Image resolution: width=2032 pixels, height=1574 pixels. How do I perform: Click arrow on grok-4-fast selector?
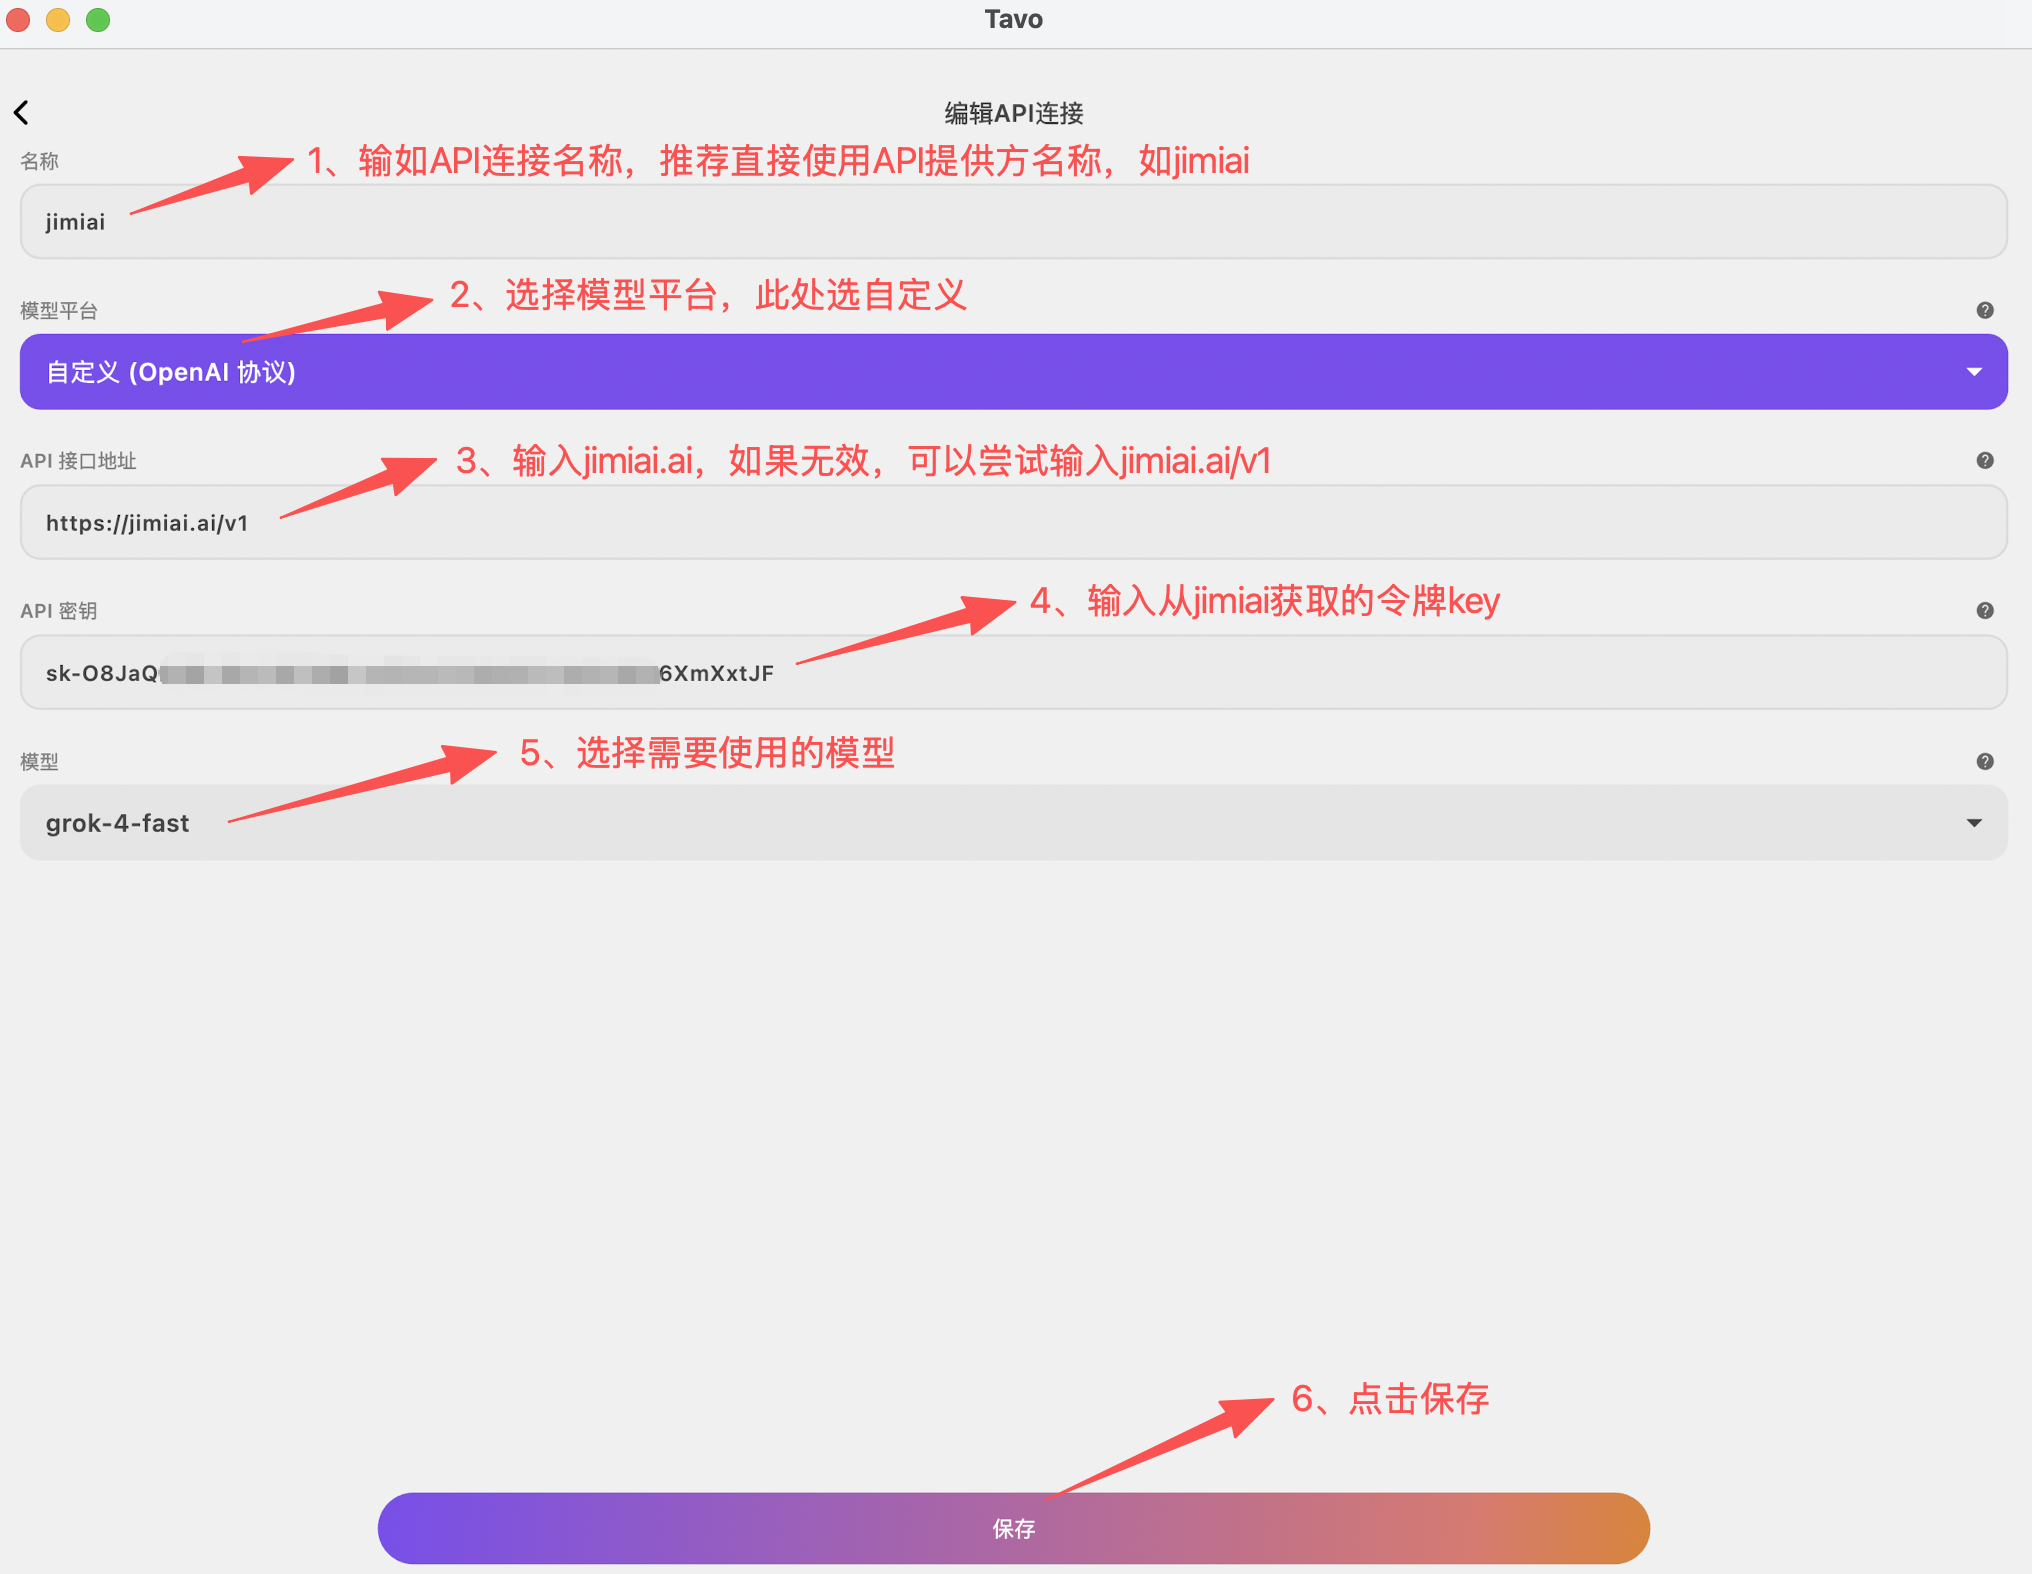1974,823
